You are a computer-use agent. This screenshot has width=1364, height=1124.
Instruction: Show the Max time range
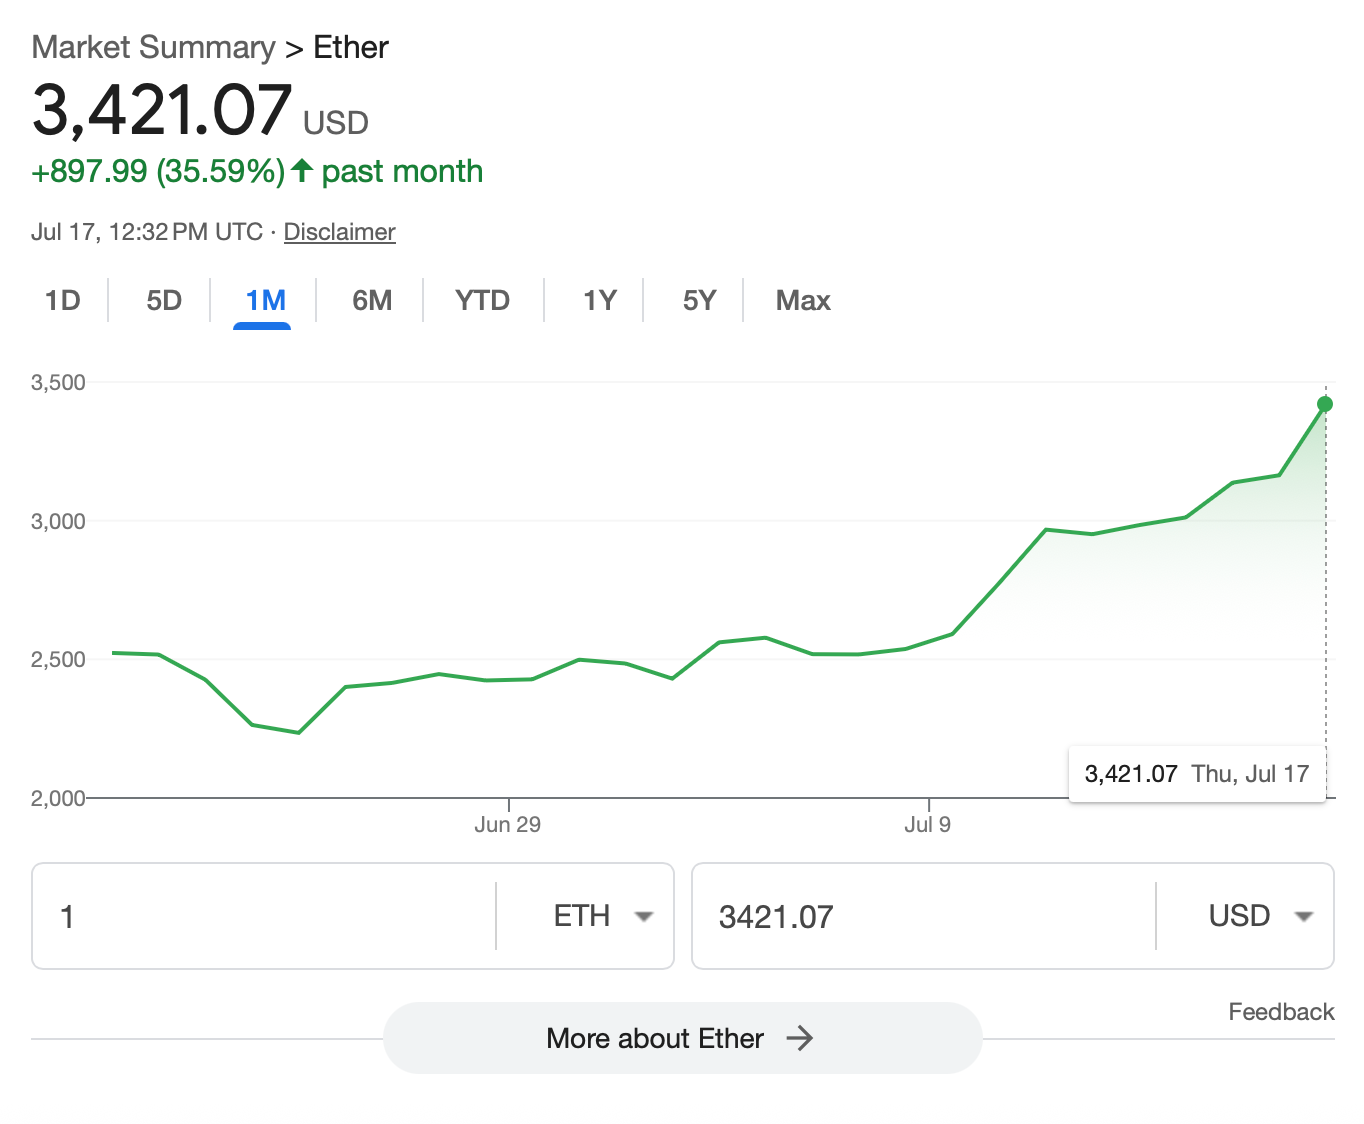pos(803,300)
